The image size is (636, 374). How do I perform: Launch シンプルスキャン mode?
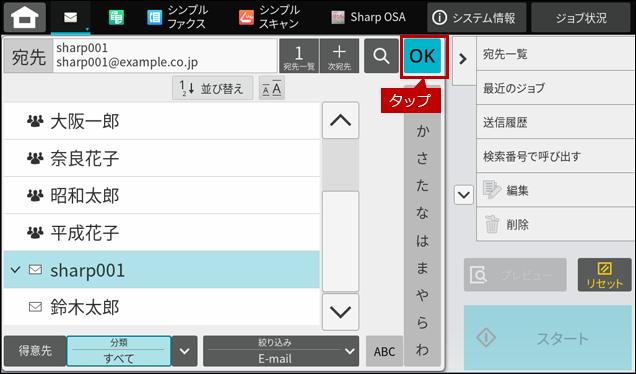[x=269, y=17]
